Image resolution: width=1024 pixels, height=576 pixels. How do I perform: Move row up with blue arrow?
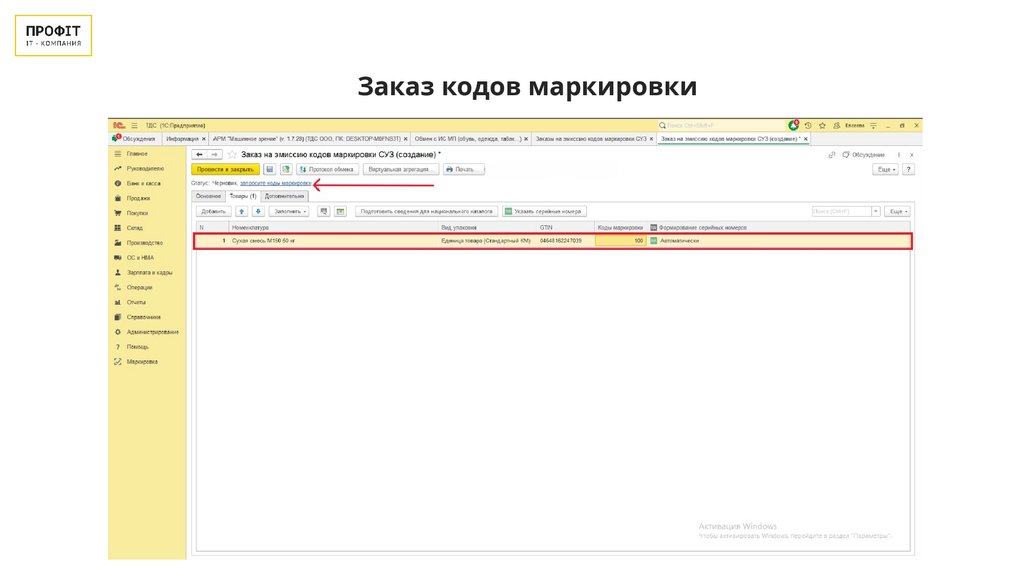point(242,212)
